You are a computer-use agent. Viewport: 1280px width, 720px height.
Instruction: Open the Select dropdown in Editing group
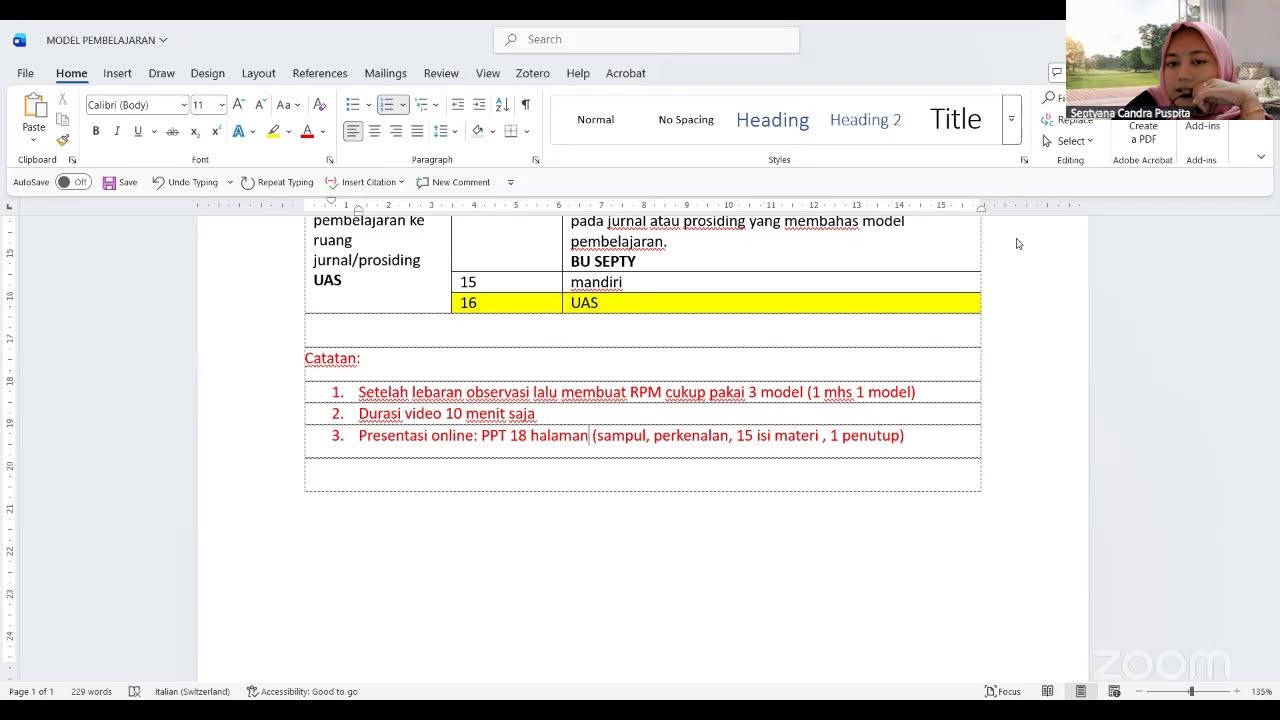click(x=1069, y=141)
